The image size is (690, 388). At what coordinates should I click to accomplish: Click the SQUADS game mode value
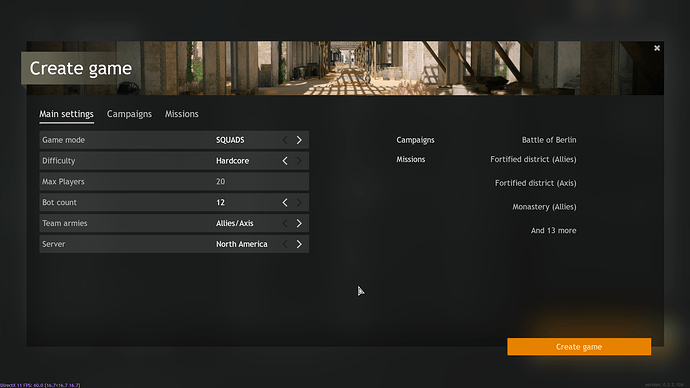pyautogui.click(x=230, y=140)
